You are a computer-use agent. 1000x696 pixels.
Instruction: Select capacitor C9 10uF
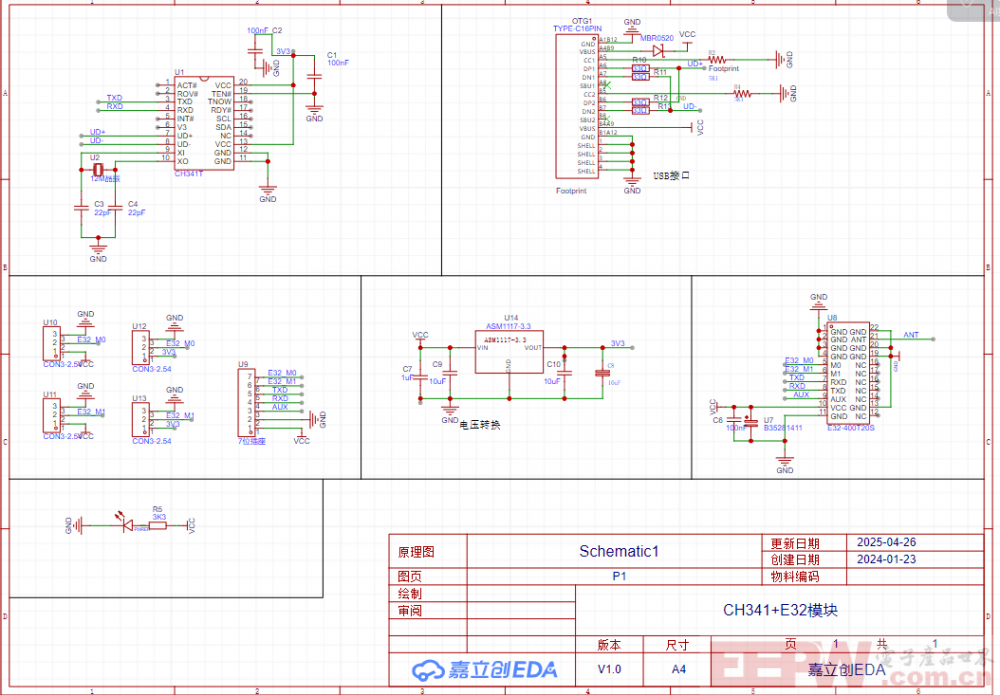[x=450, y=373]
